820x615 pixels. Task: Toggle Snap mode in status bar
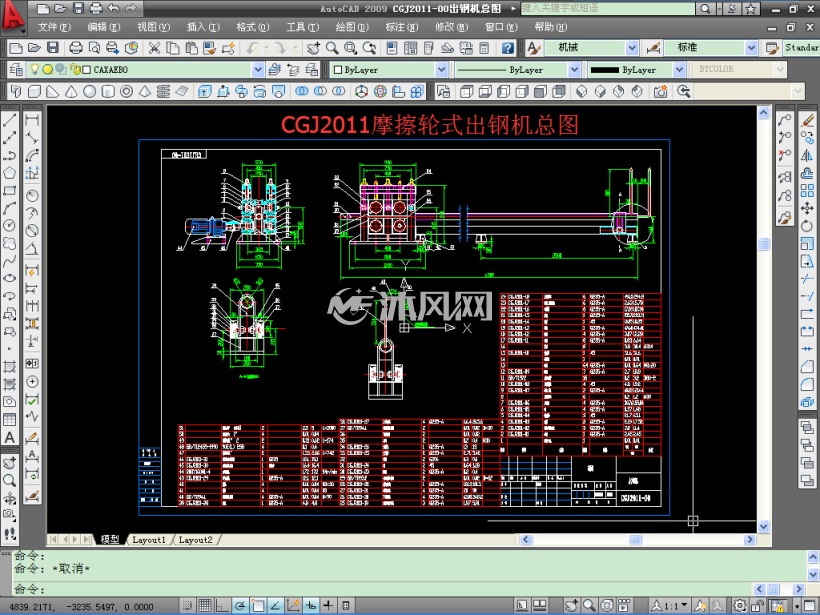pos(187,606)
